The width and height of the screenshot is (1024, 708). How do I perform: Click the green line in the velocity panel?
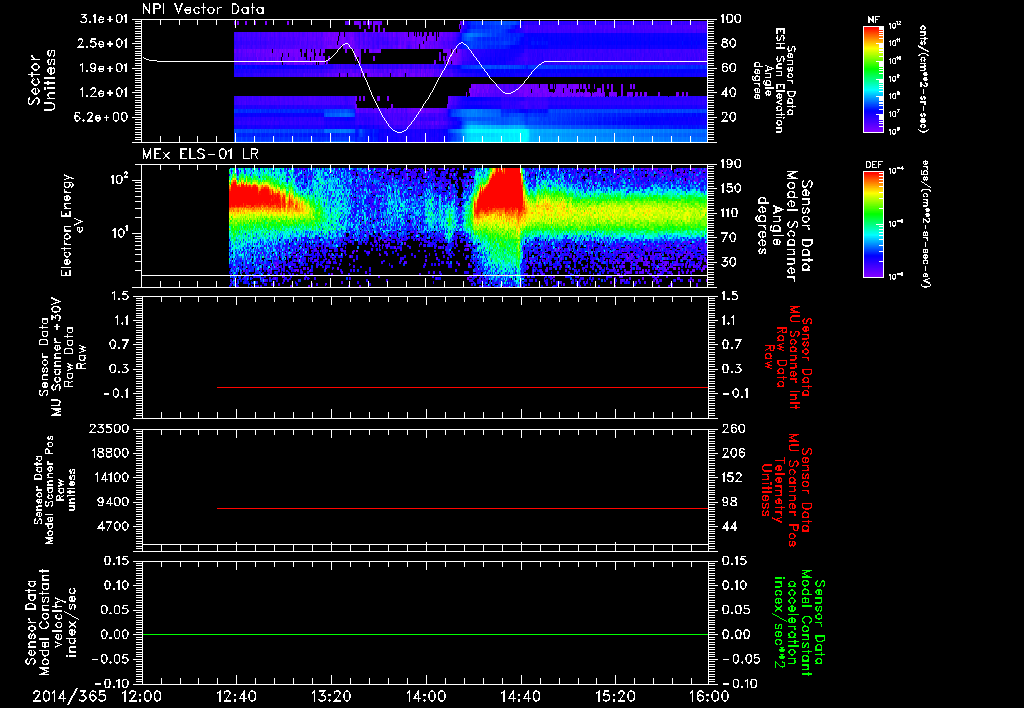(425, 634)
